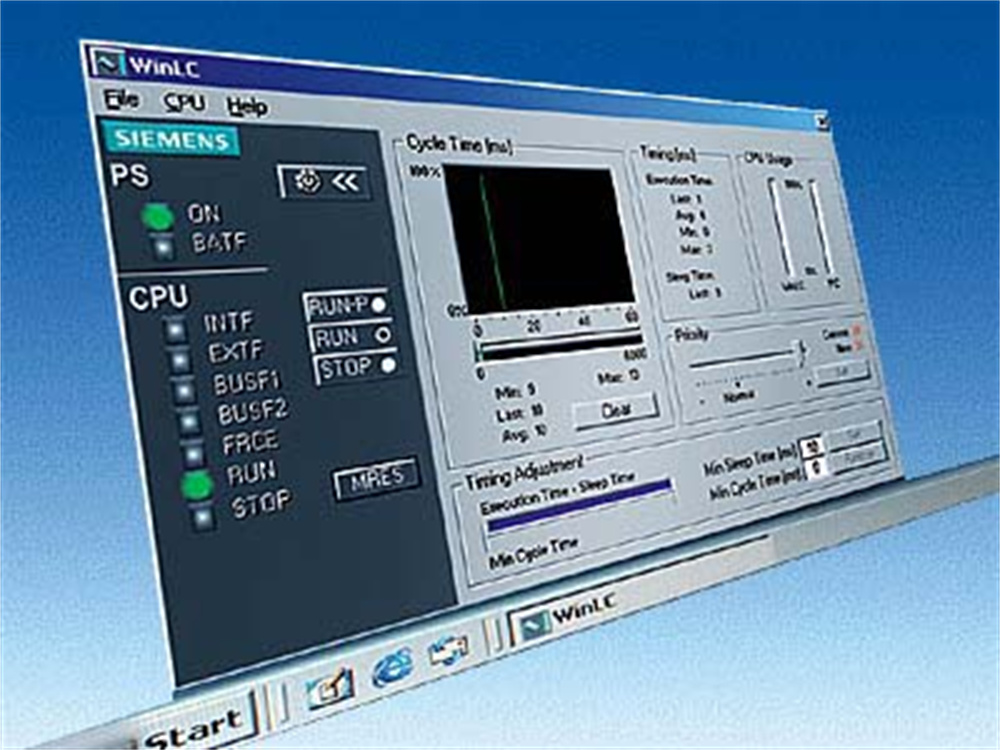1000x750 pixels.
Task: Click the WinLC icon in the title bar
Action: pos(105,63)
